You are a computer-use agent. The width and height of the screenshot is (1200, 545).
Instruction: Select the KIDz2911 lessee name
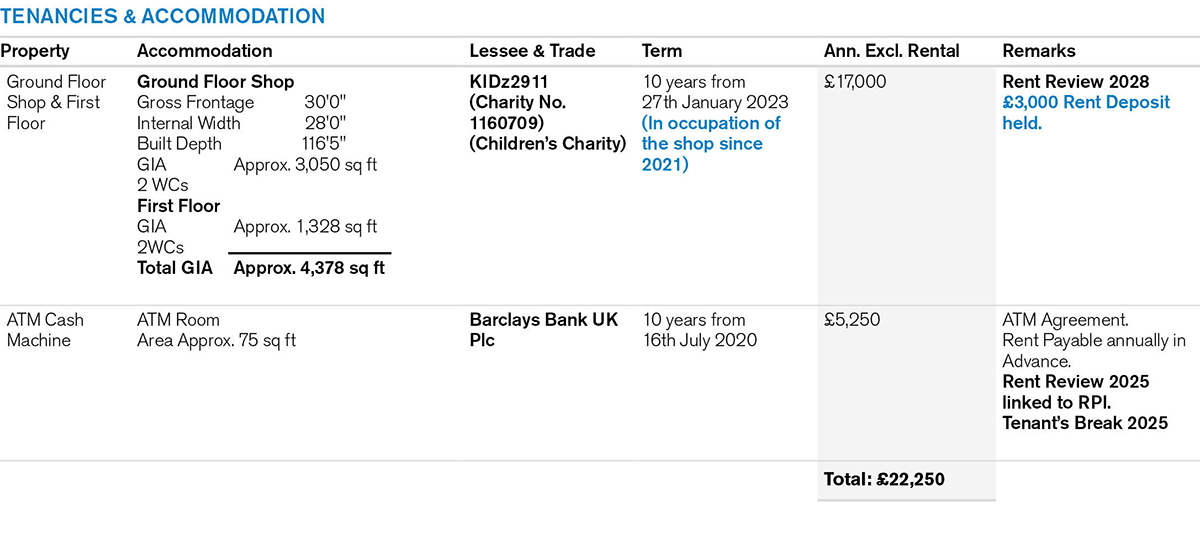(513, 82)
